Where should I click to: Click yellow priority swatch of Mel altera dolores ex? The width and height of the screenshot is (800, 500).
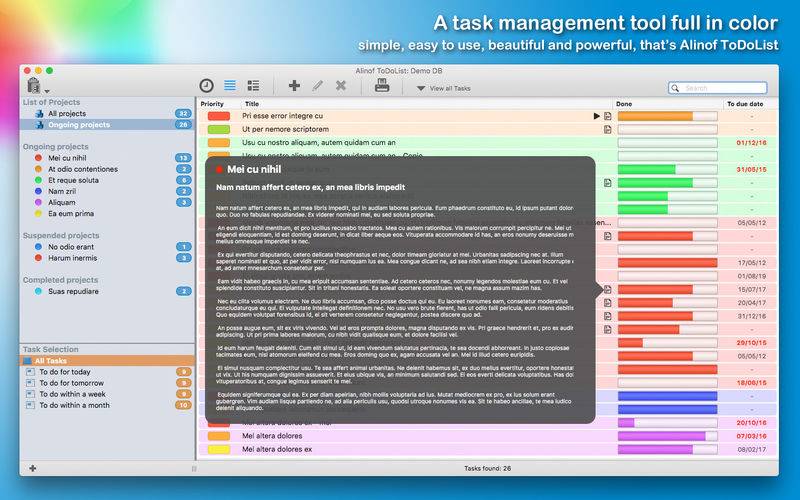tap(218, 449)
